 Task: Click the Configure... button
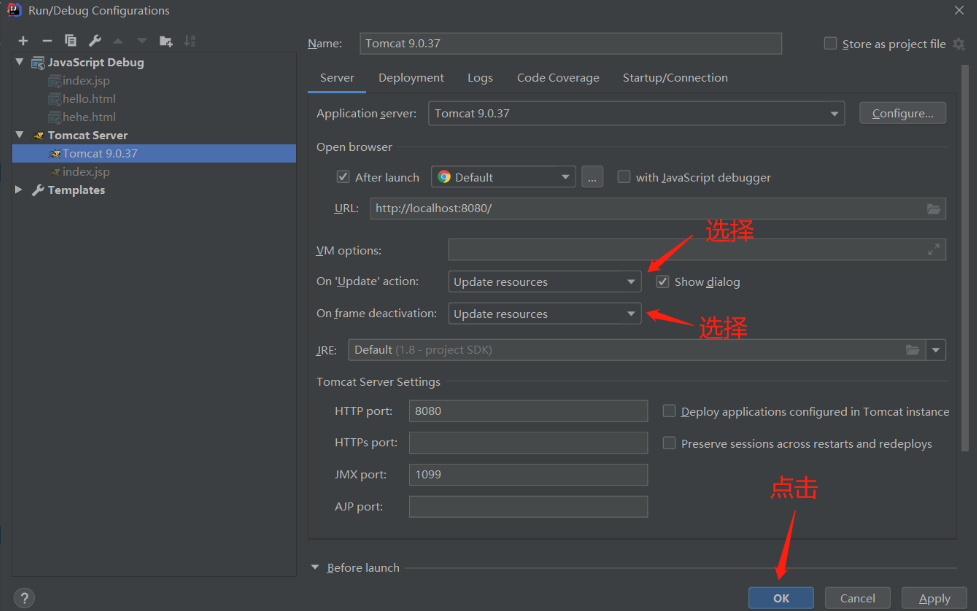(903, 113)
